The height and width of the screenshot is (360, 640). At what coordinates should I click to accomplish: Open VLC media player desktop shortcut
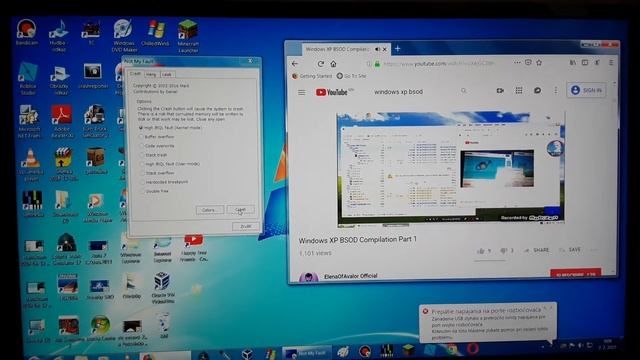click(x=30, y=164)
